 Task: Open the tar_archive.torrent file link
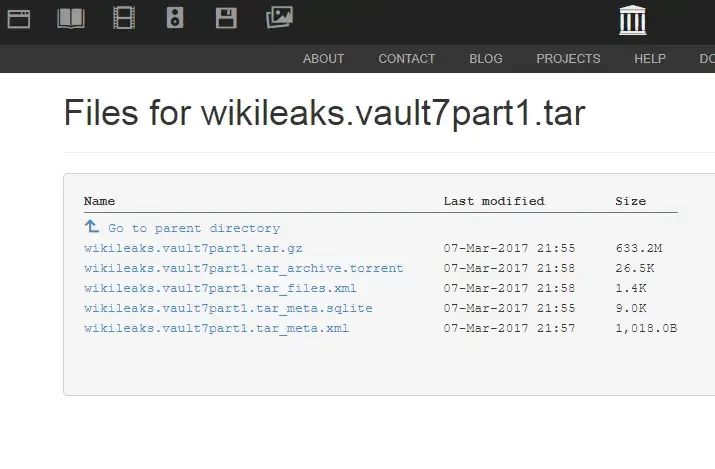click(244, 268)
